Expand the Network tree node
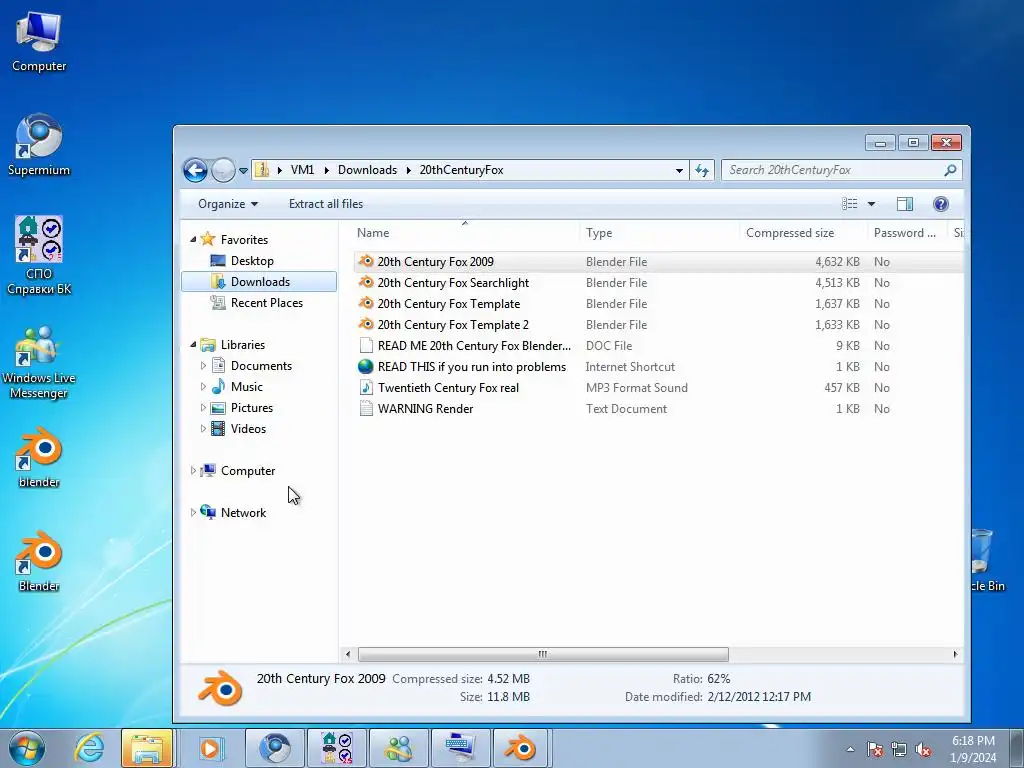 193,513
